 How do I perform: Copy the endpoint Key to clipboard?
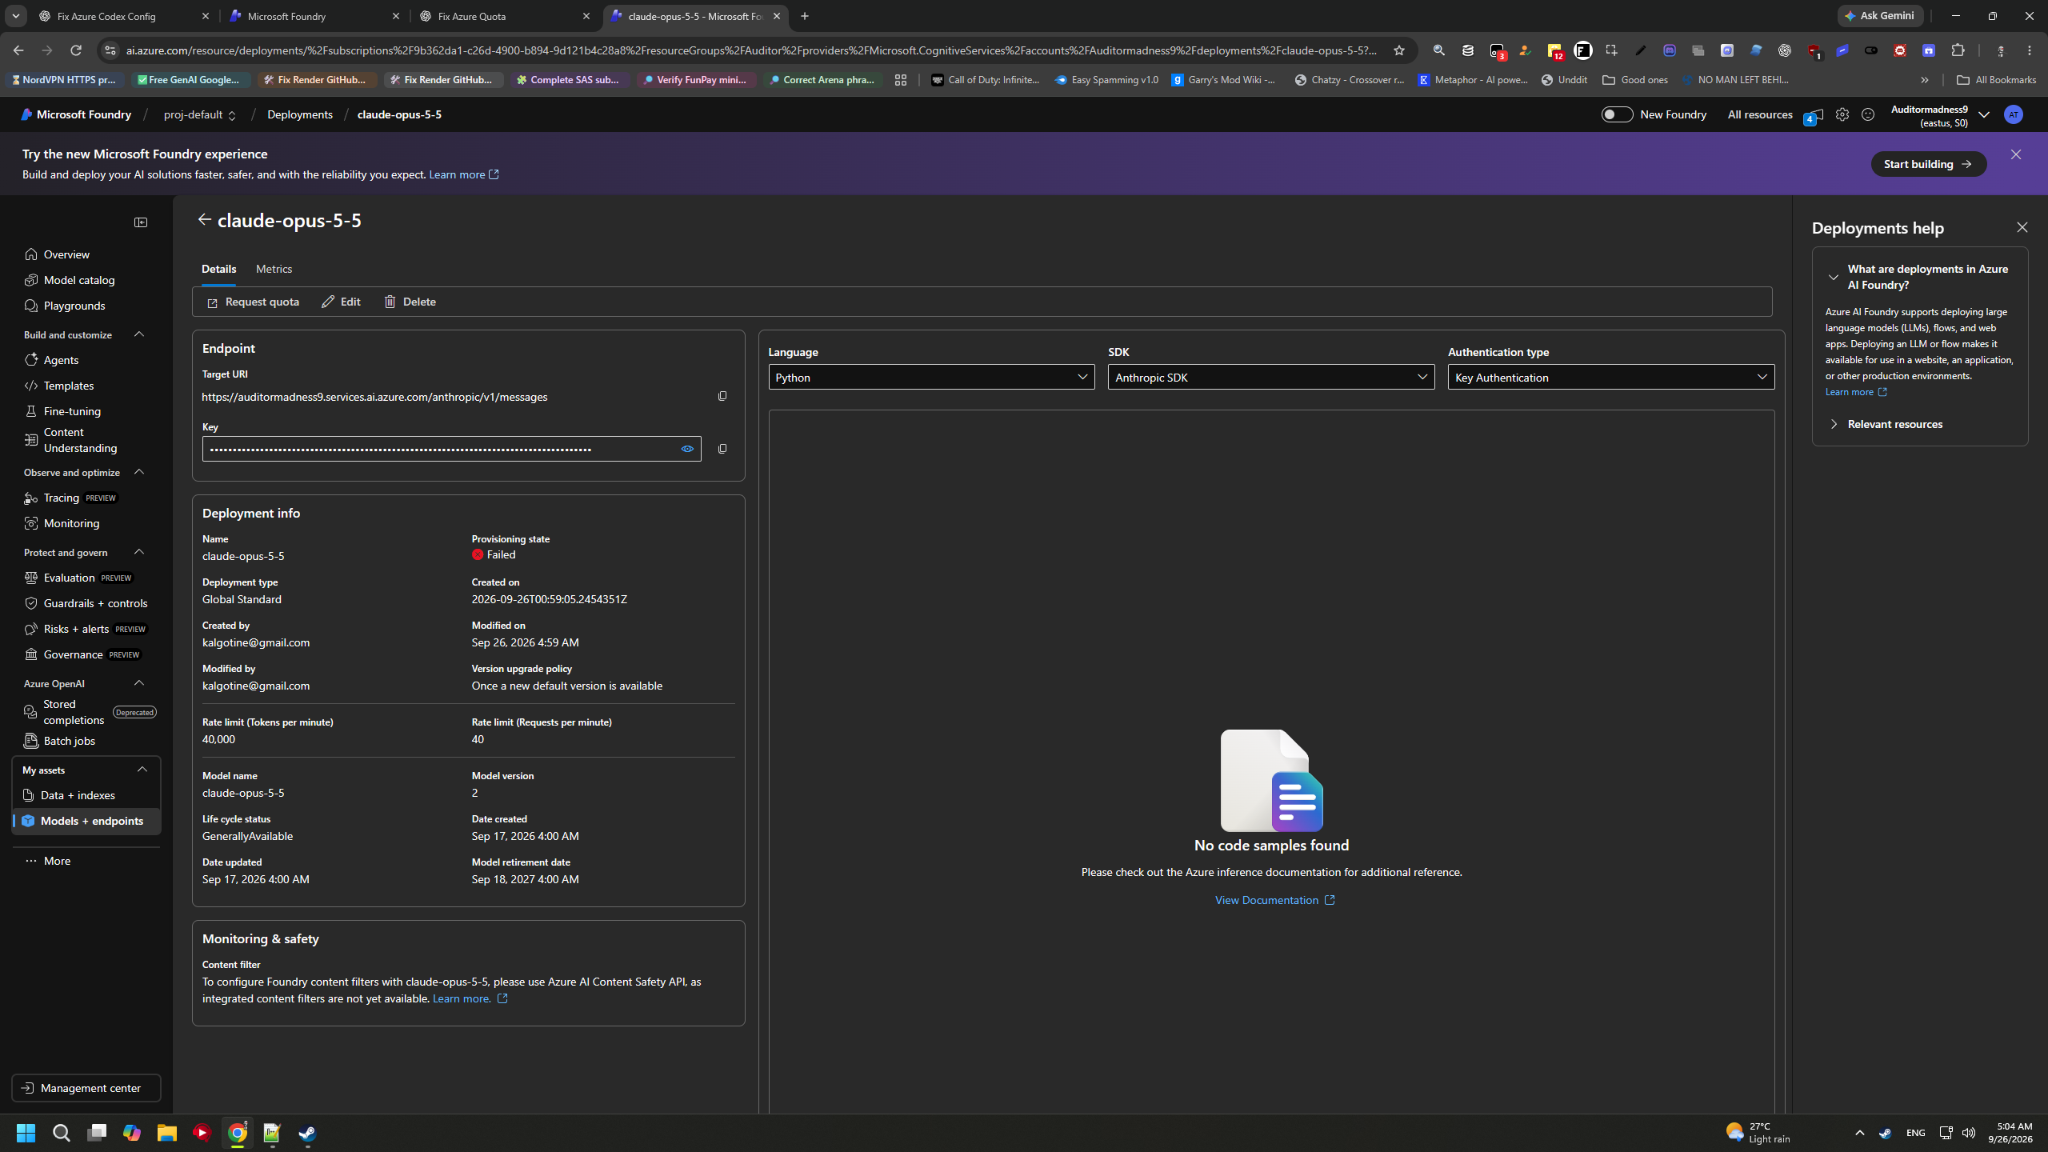(x=722, y=449)
